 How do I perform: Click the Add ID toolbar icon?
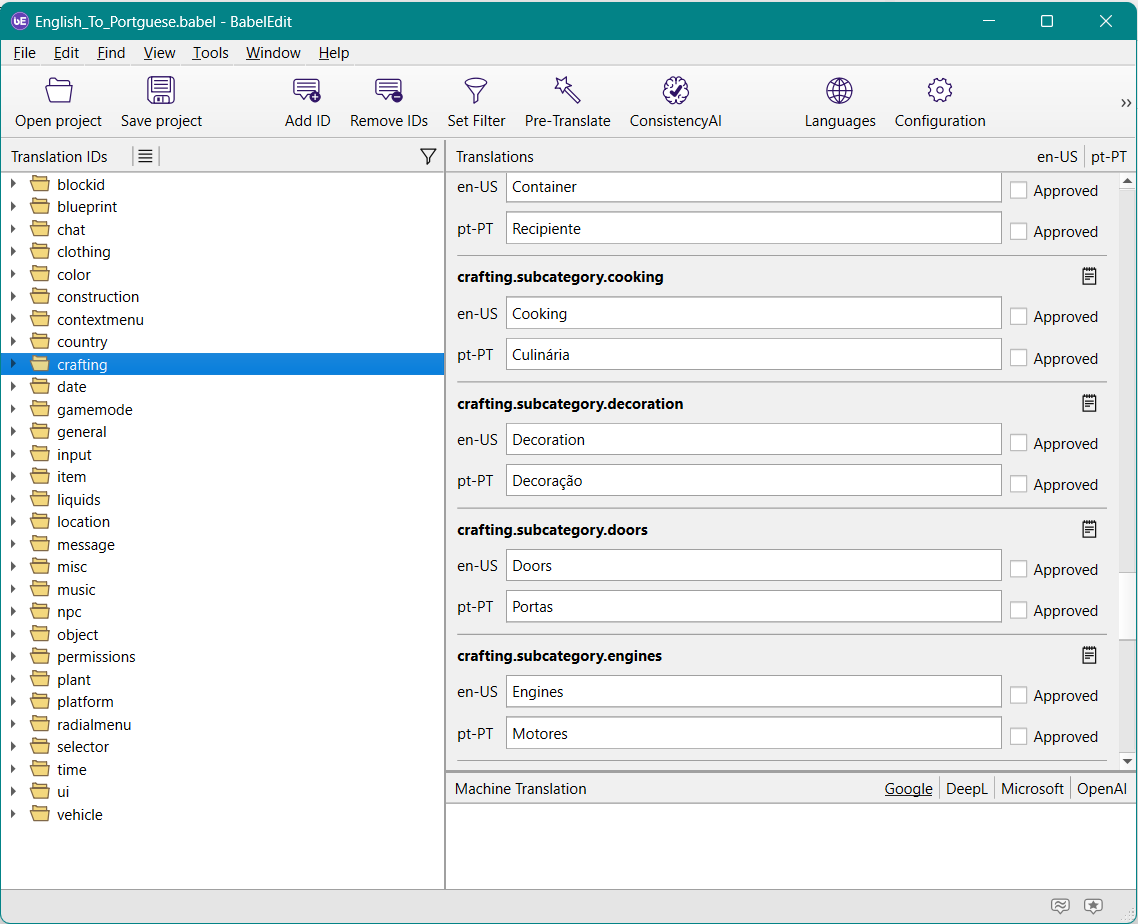[307, 91]
